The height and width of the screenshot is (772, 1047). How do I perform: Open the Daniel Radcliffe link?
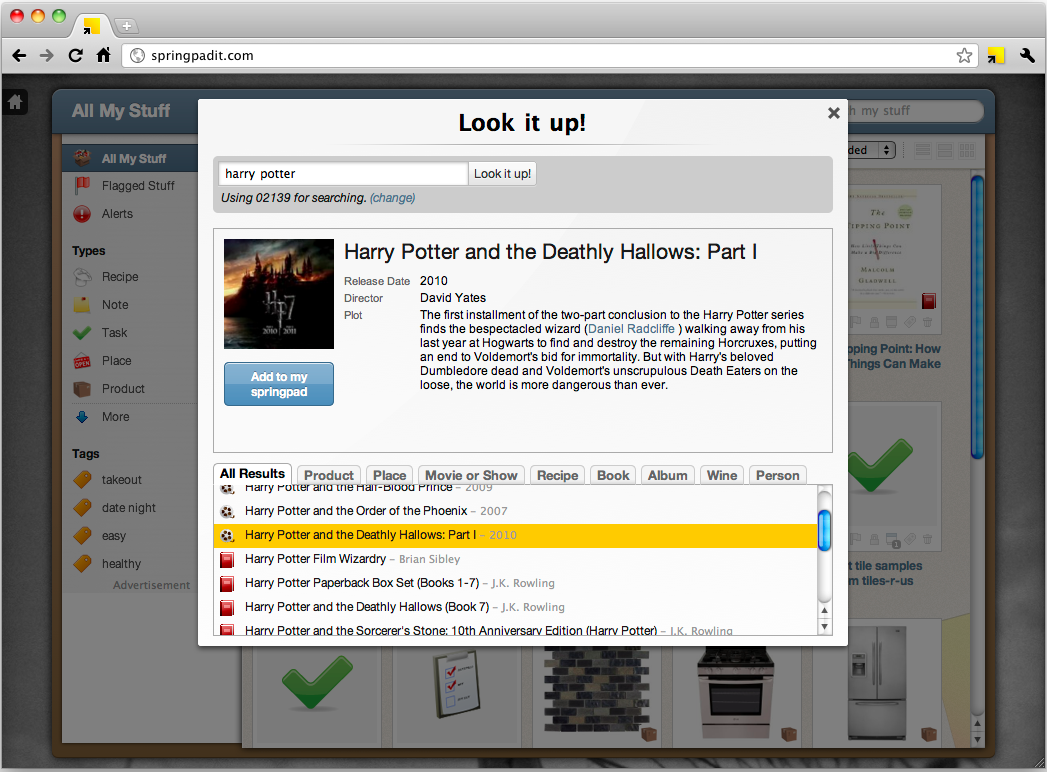tap(631, 329)
